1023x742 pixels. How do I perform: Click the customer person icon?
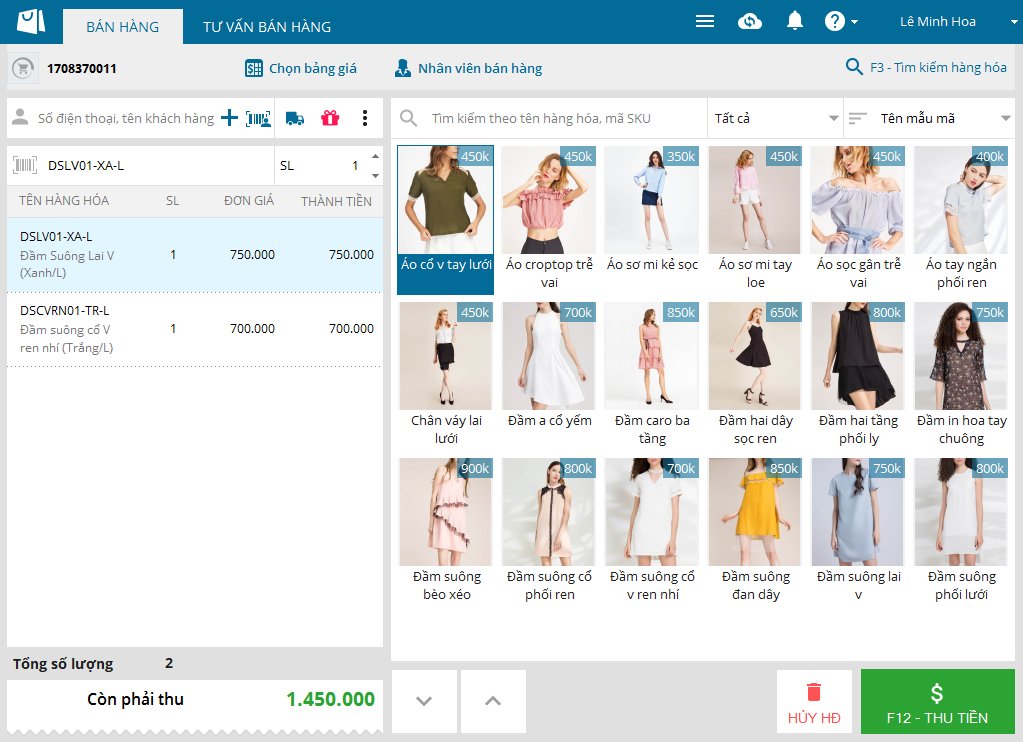click(20, 117)
